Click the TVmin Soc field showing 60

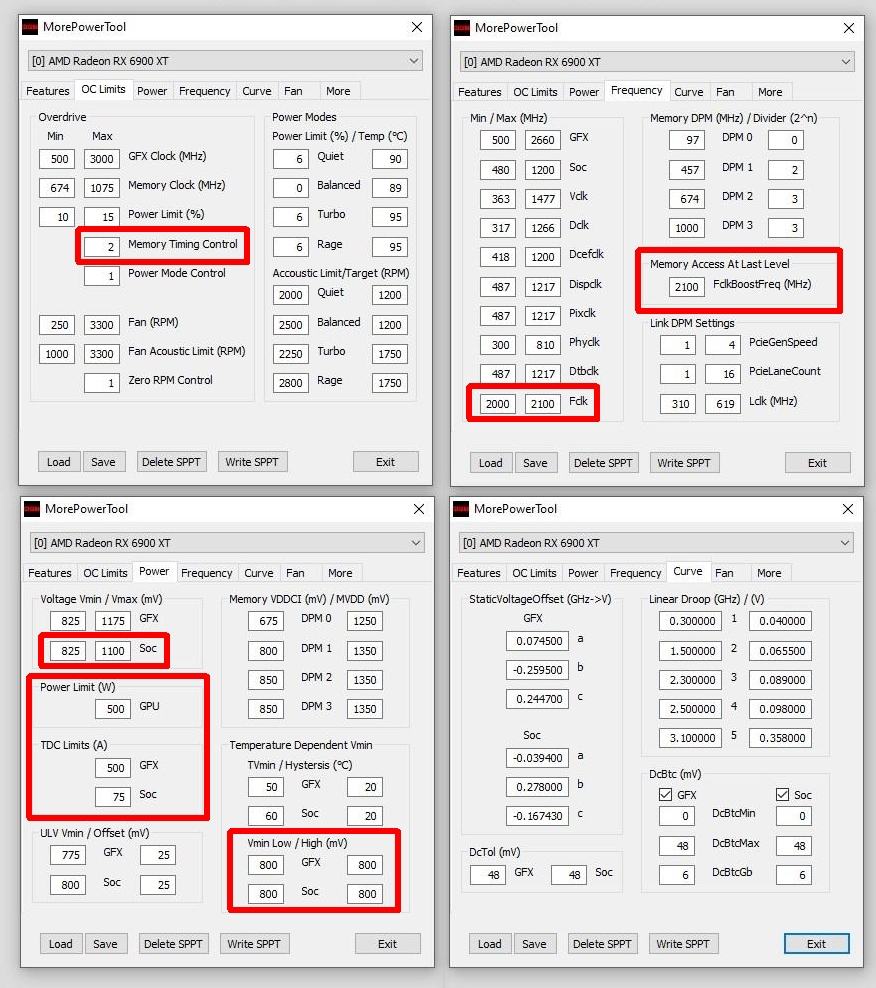click(266, 816)
